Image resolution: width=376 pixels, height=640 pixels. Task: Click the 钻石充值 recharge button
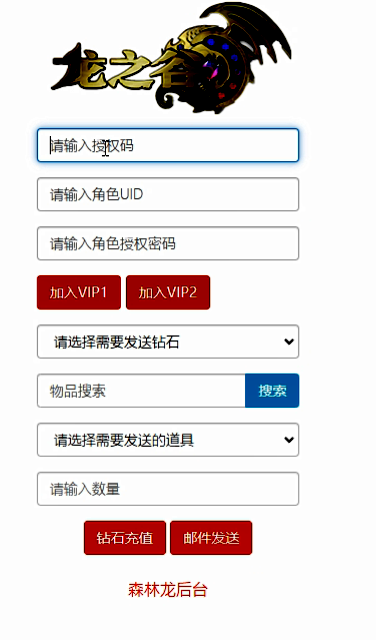coord(125,538)
